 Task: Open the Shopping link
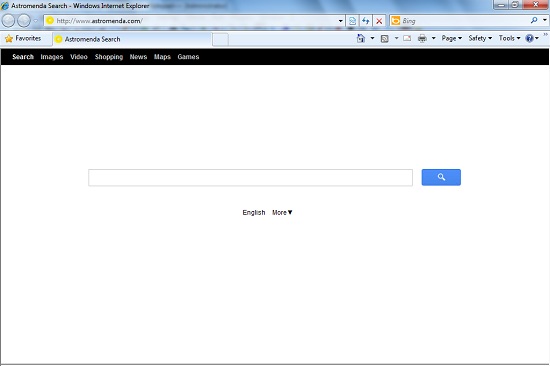109,57
